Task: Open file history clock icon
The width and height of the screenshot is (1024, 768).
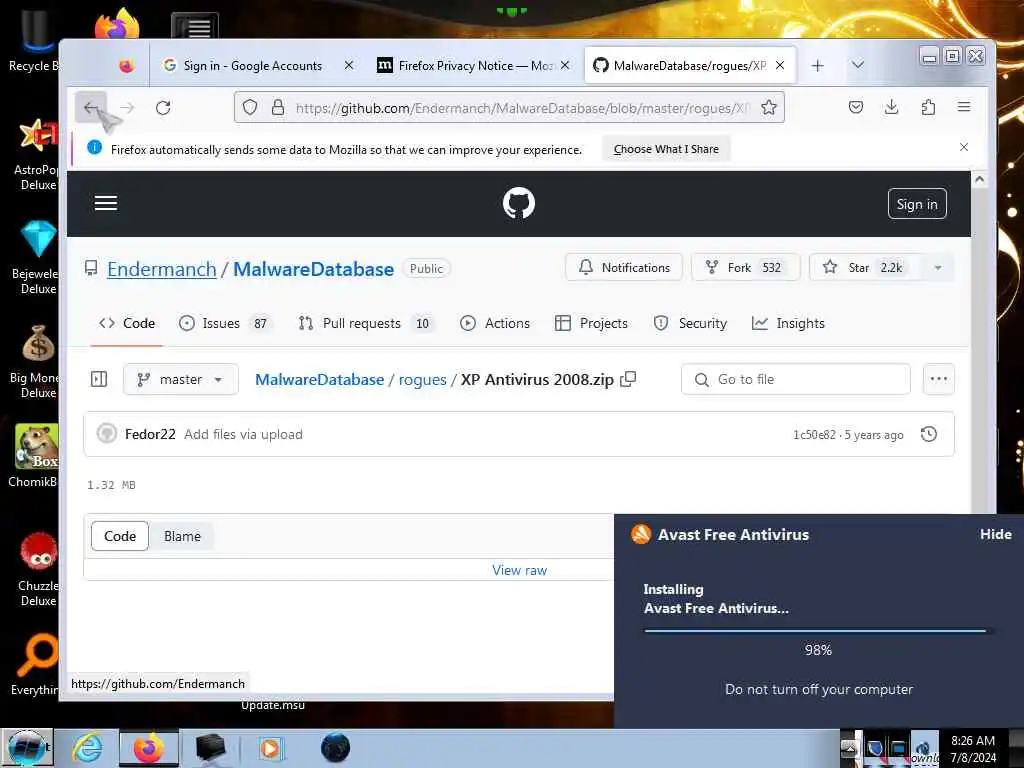Action: (x=929, y=434)
